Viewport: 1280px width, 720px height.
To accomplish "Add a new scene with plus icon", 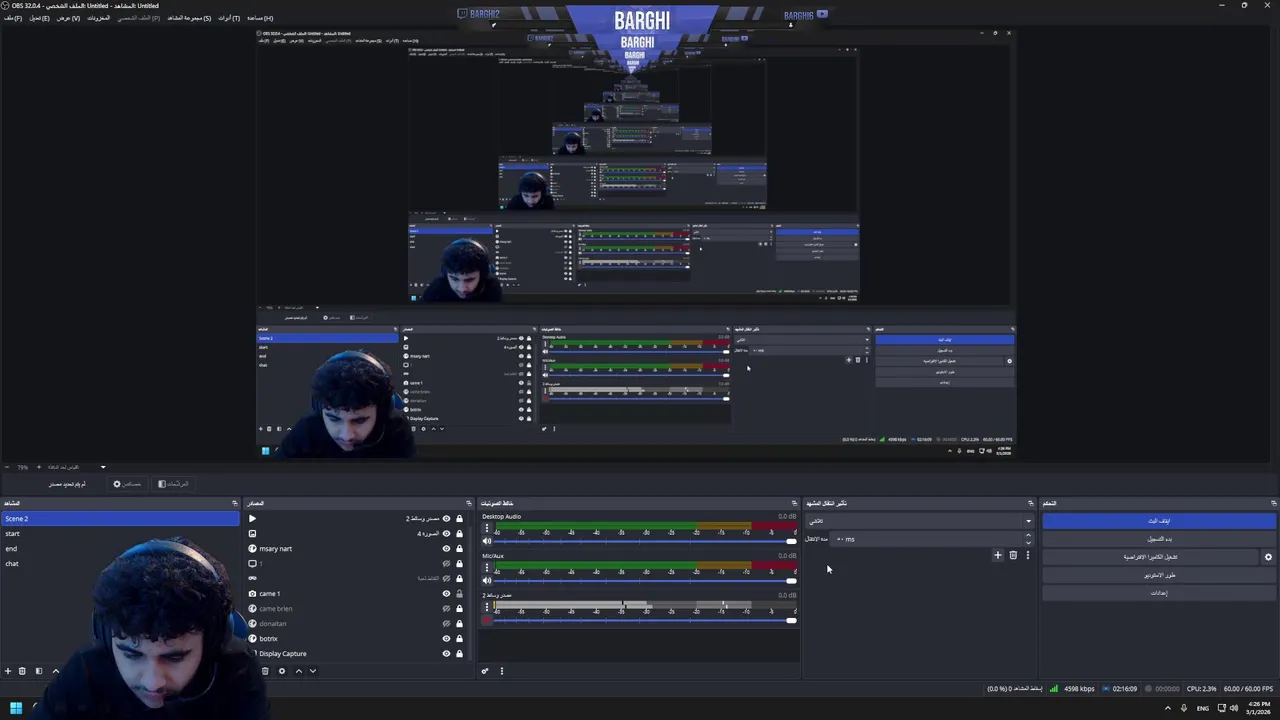I will tap(8, 671).
